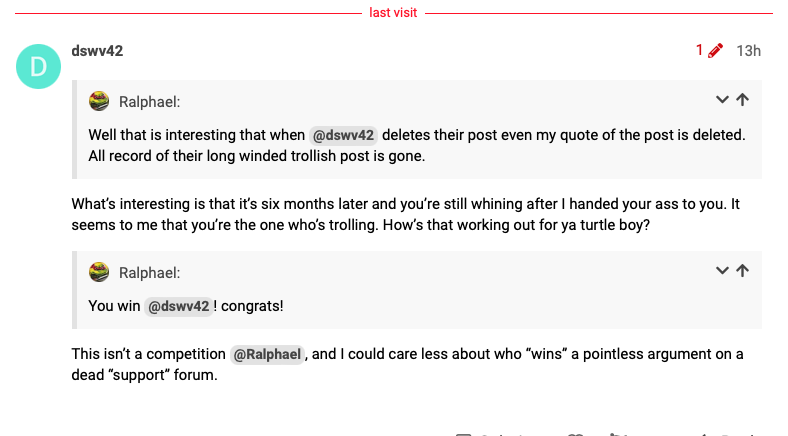Click the red edit count number 1

(699, 50)
